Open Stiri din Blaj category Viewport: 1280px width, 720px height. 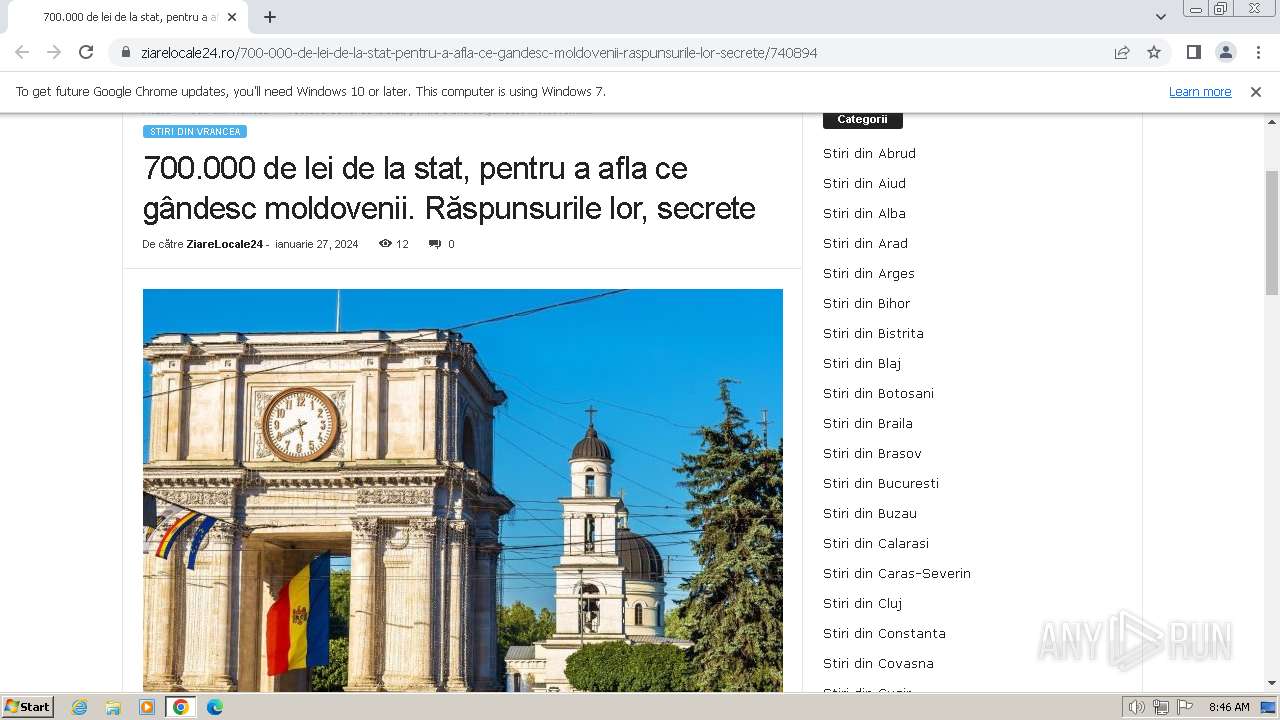[x=862, y=363]
